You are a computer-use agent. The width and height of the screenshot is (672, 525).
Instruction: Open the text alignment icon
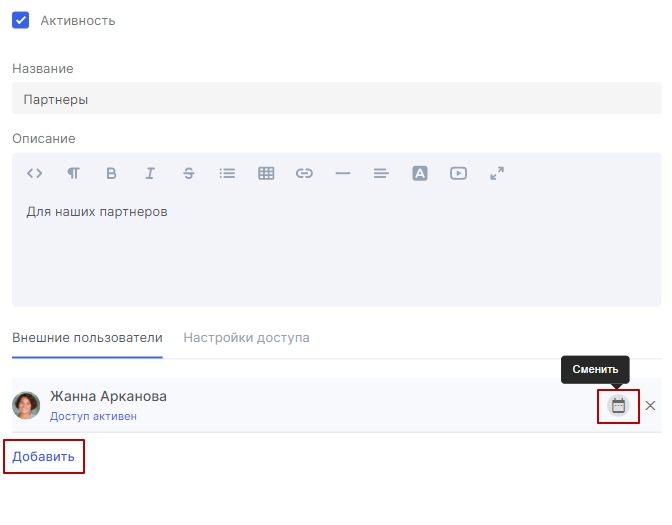[x=381, y=174]
